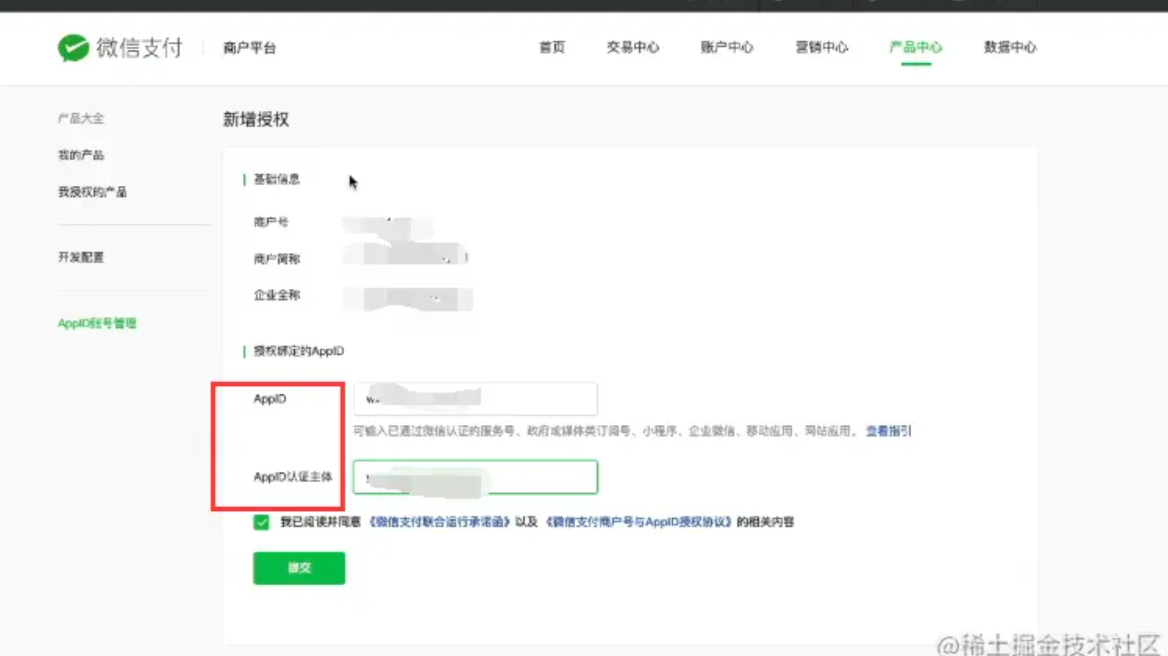Open the 首页 nav tab
Viewport: 1168px width, 656px height.
tap(552, 47)
